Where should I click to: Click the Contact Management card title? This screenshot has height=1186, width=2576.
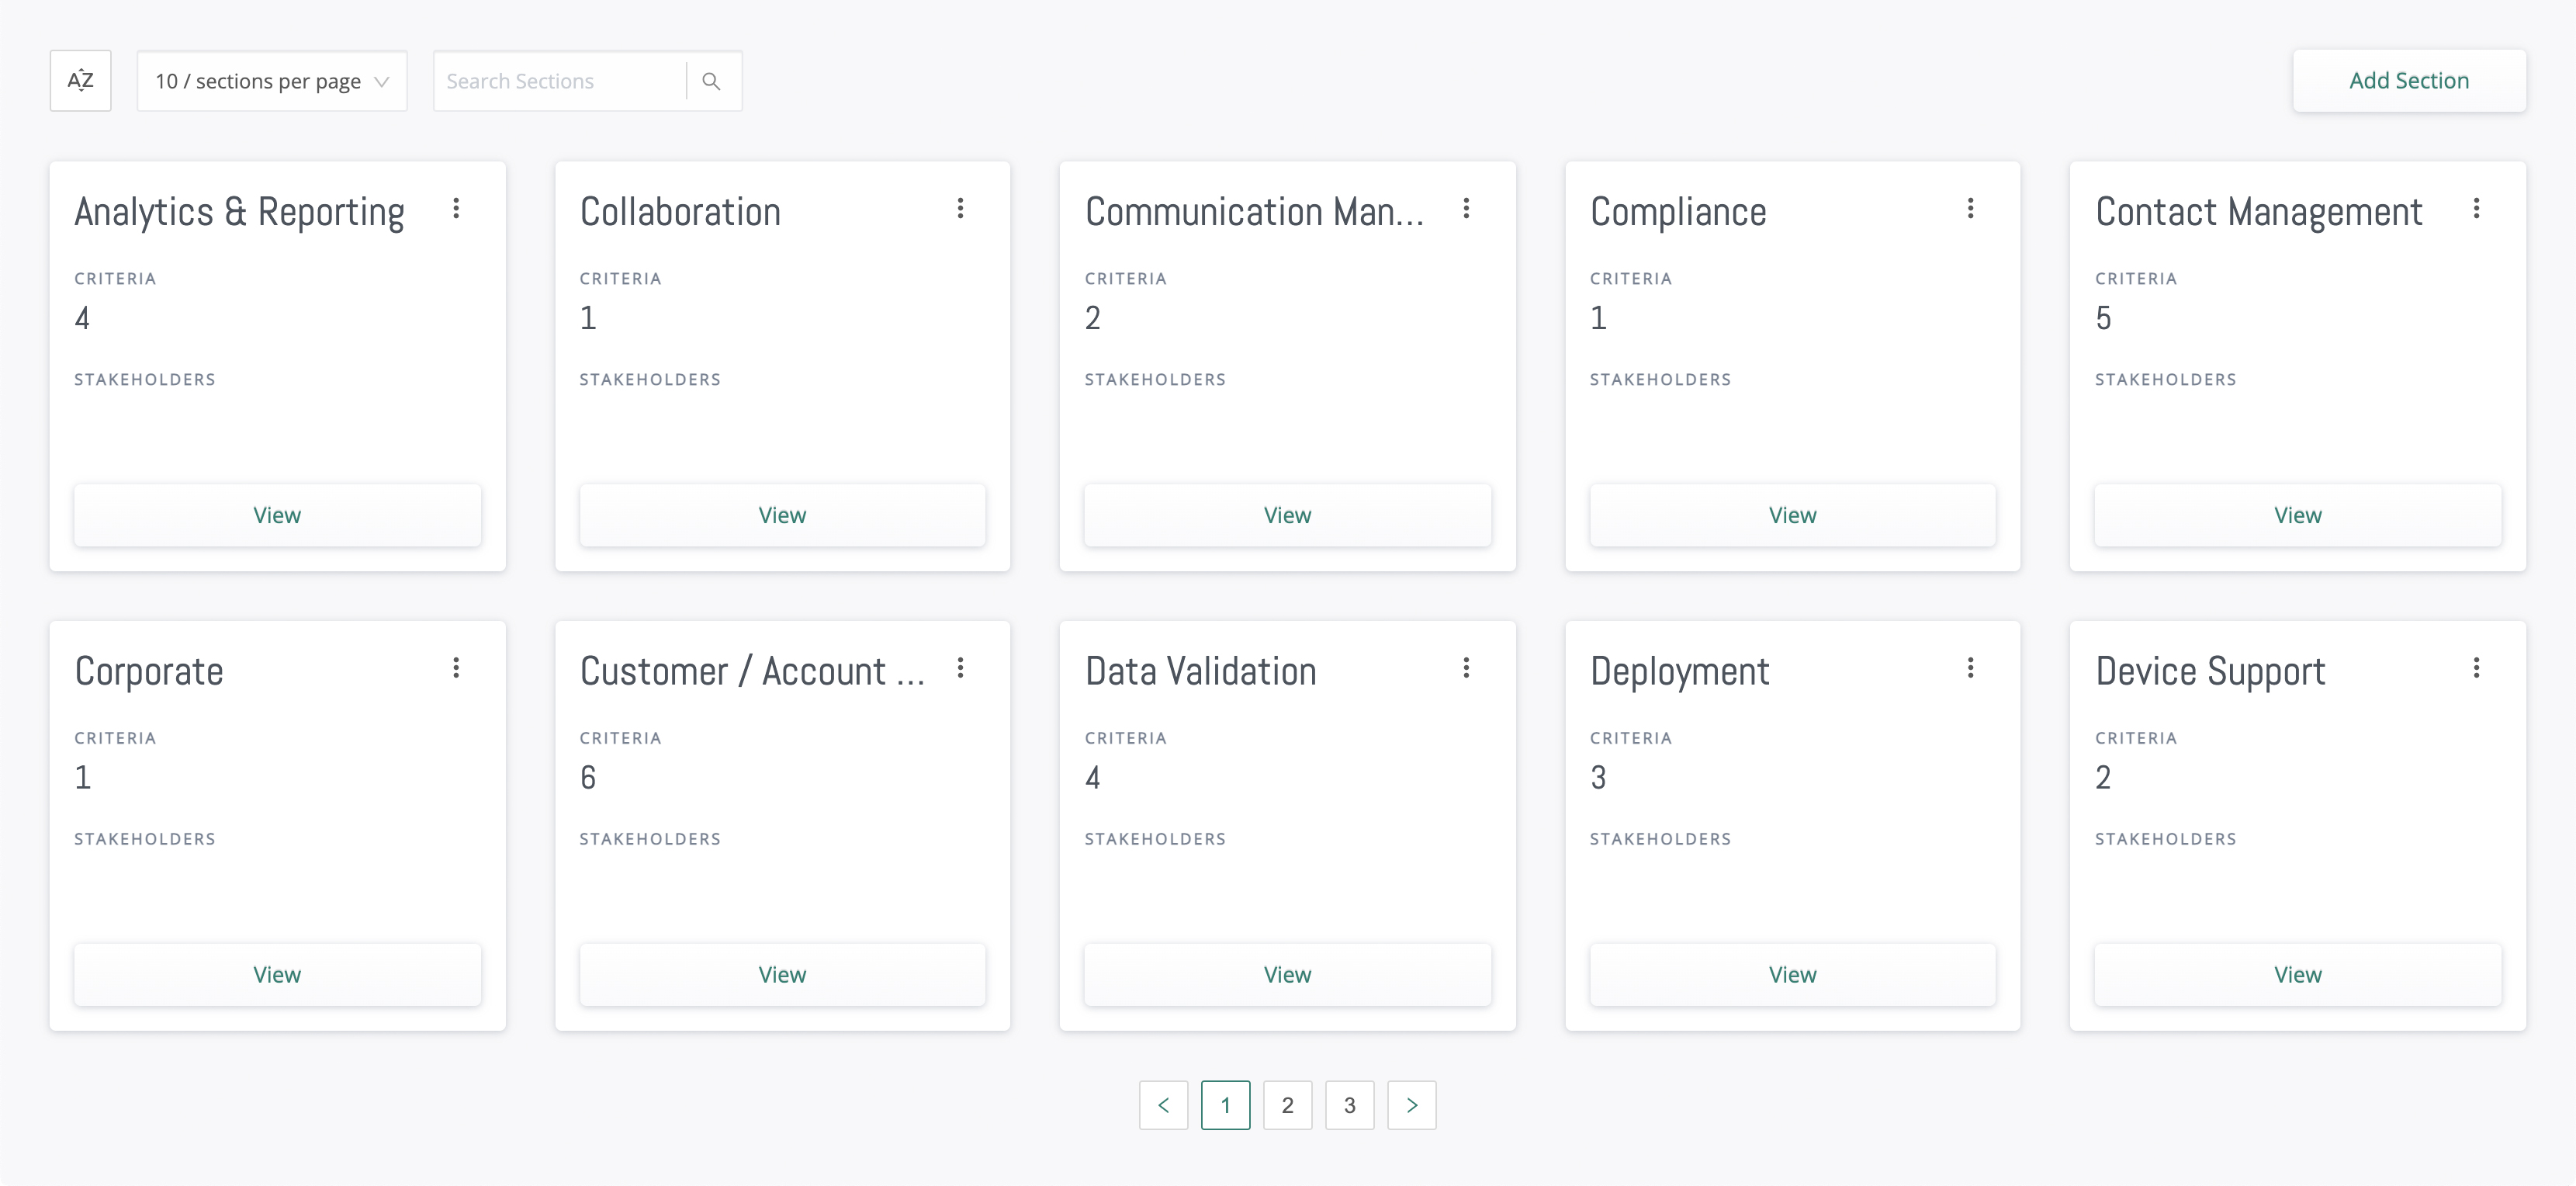click(x=2259, y=212)
